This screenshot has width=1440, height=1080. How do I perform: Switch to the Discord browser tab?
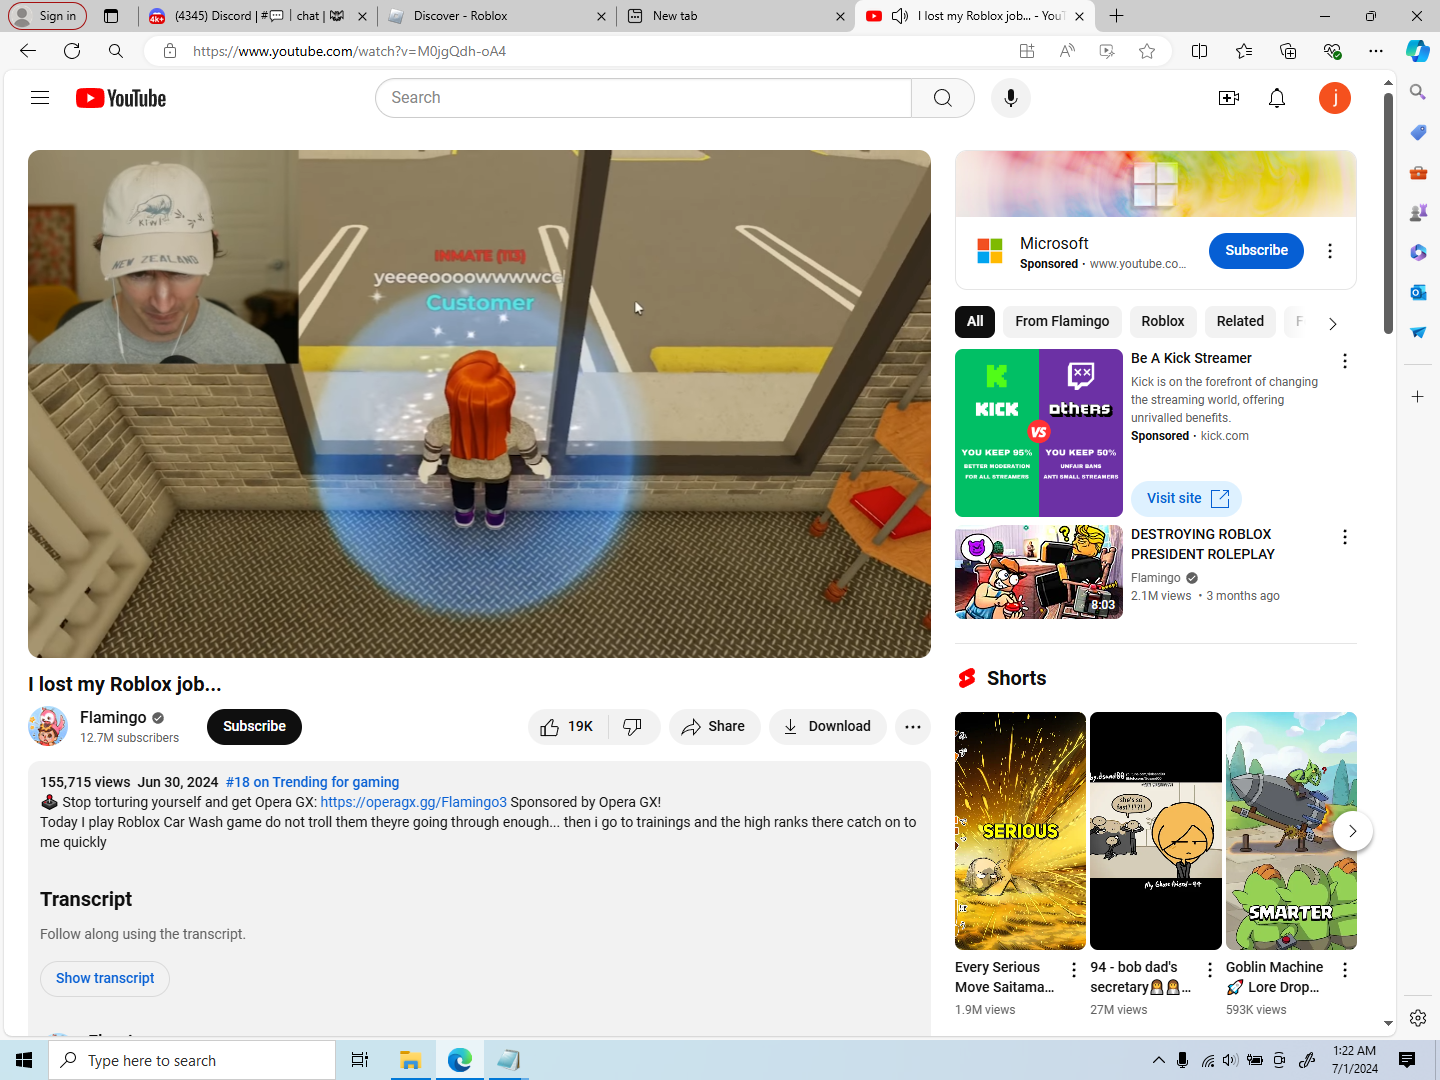[257, 16]
